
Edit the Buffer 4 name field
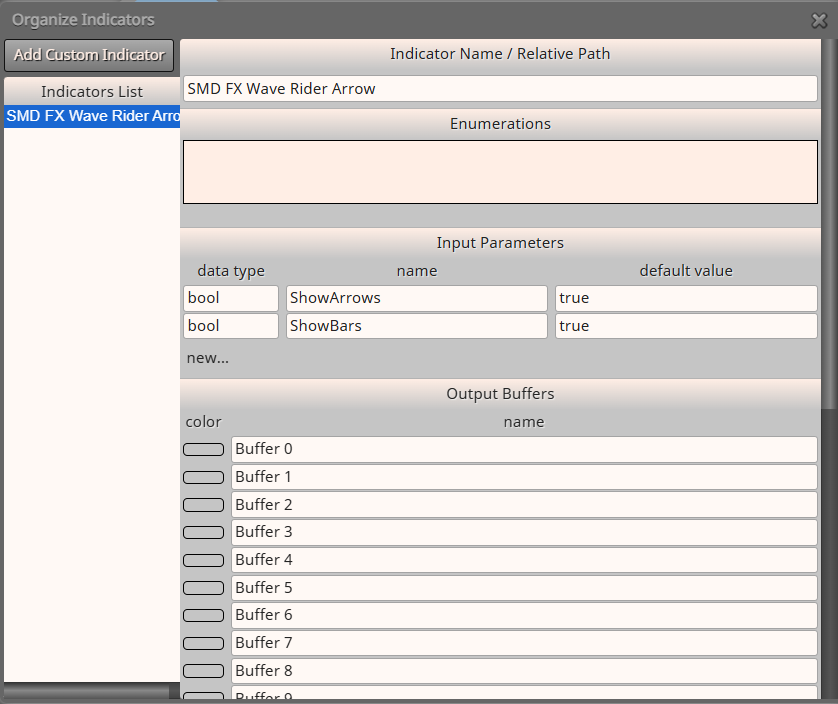click(524, 560)
